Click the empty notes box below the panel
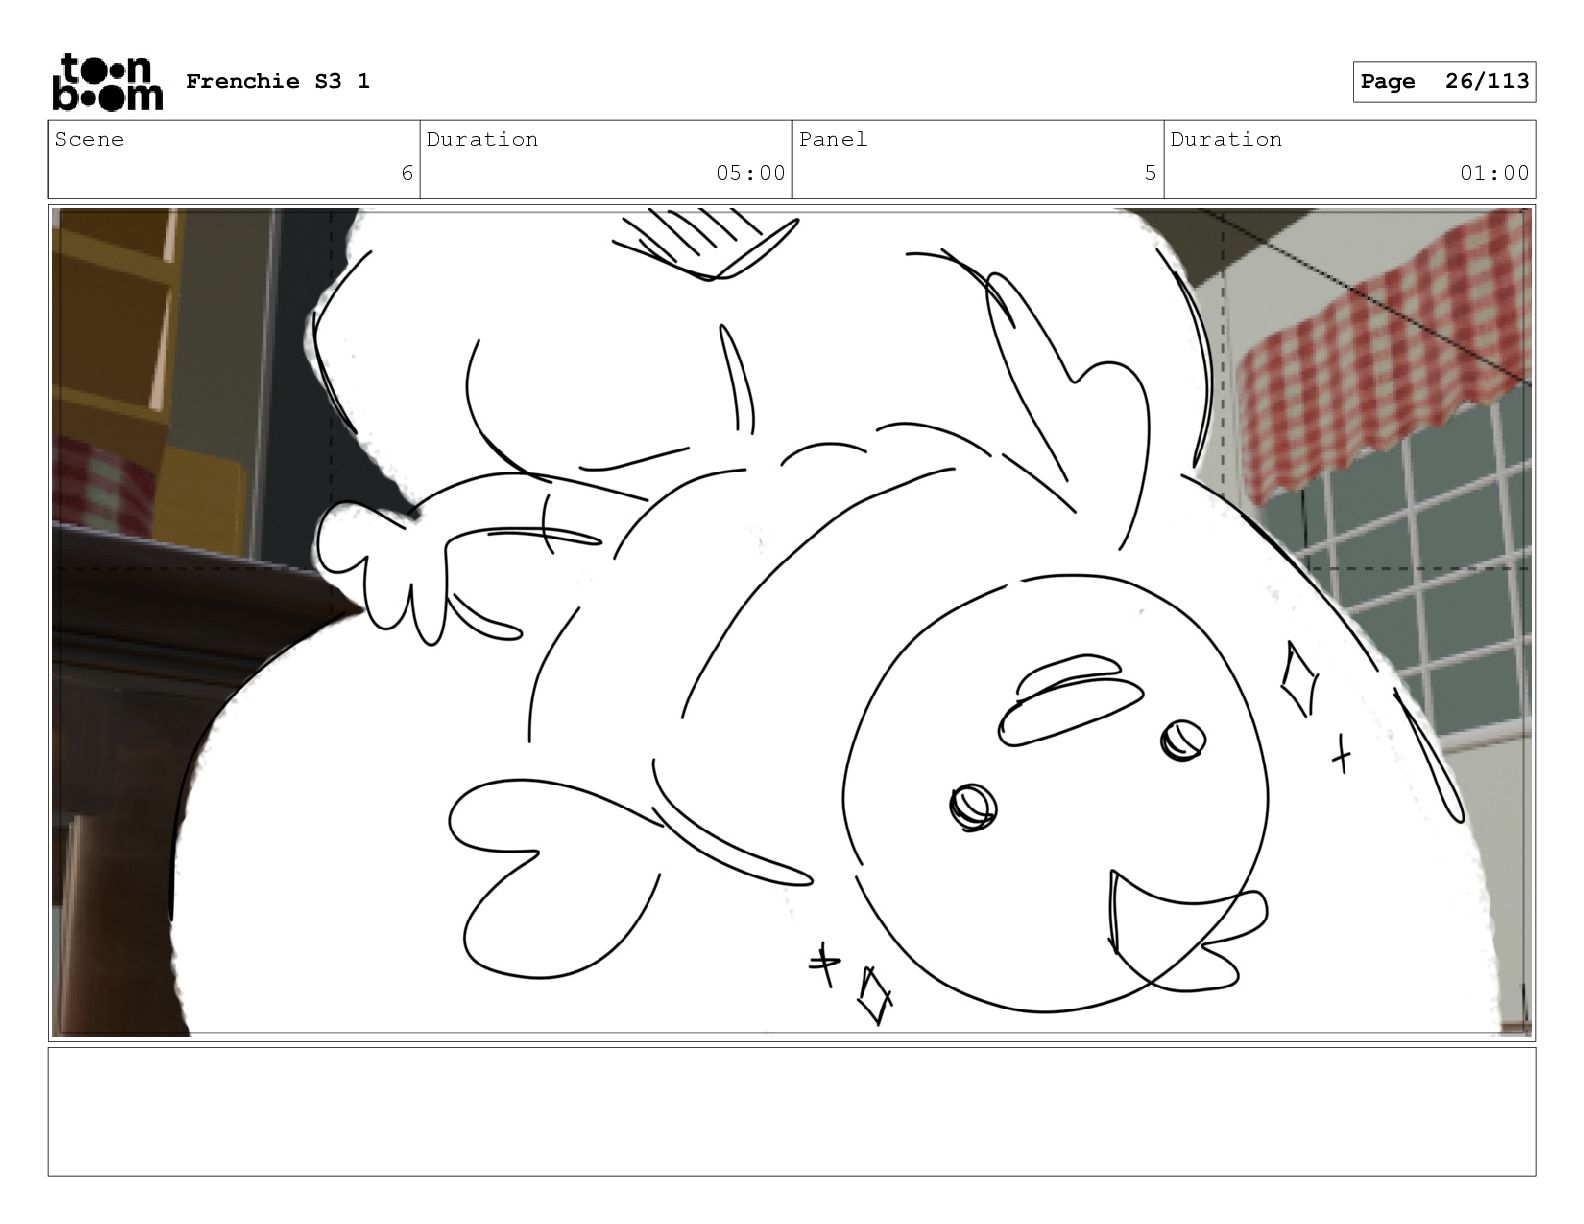Viewport: 1584px width, 1224px height. pyautogui.click(x=792, y=1111)
